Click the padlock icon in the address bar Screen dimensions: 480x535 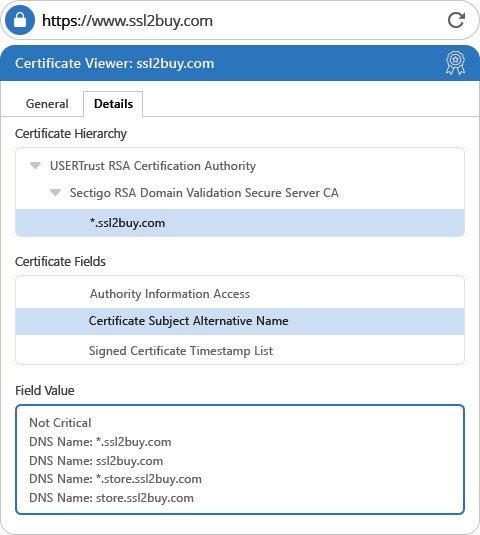(20, 20)
